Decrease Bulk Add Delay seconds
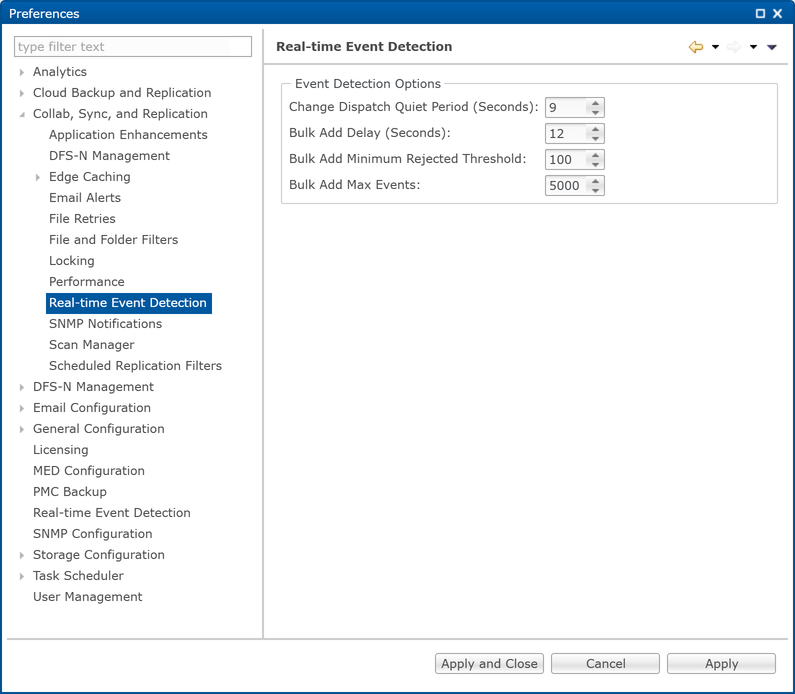Image resolution: width=795 pixels, height=694 pixels. point(596,138)
